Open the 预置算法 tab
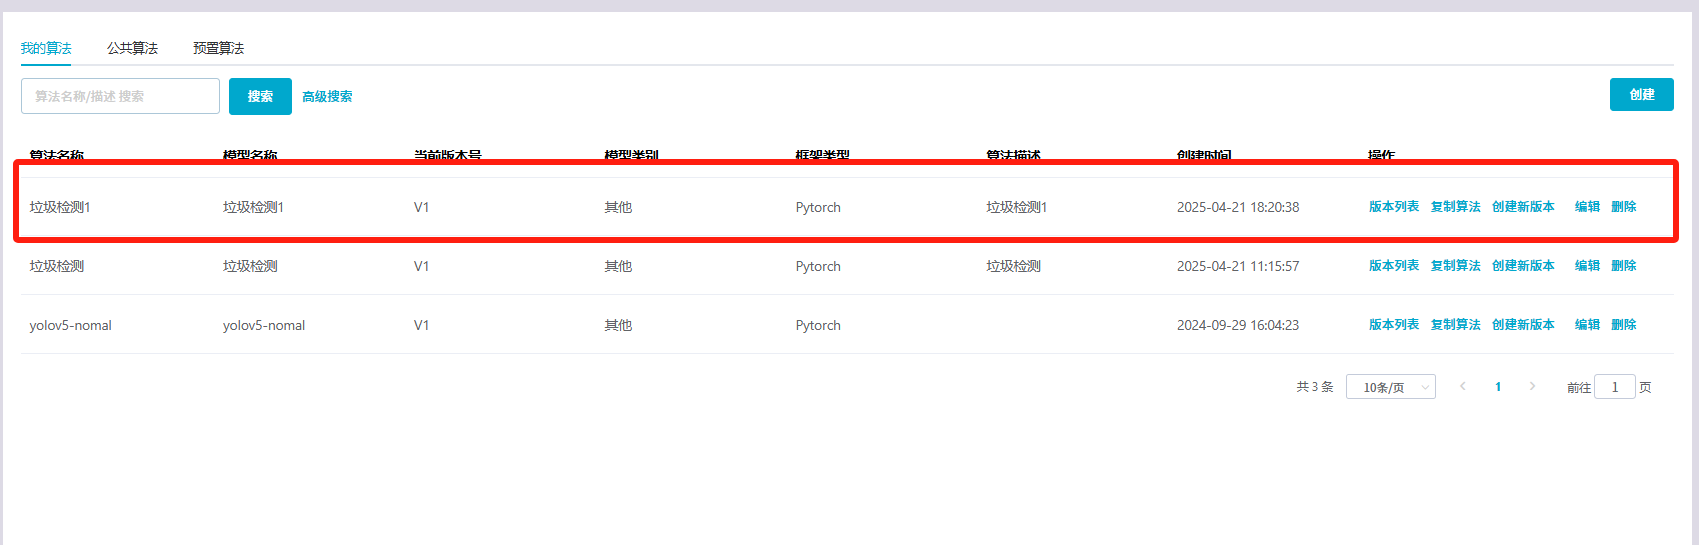Image resolution: width=1699 pixels, height=545 pixels. point(218,48)
